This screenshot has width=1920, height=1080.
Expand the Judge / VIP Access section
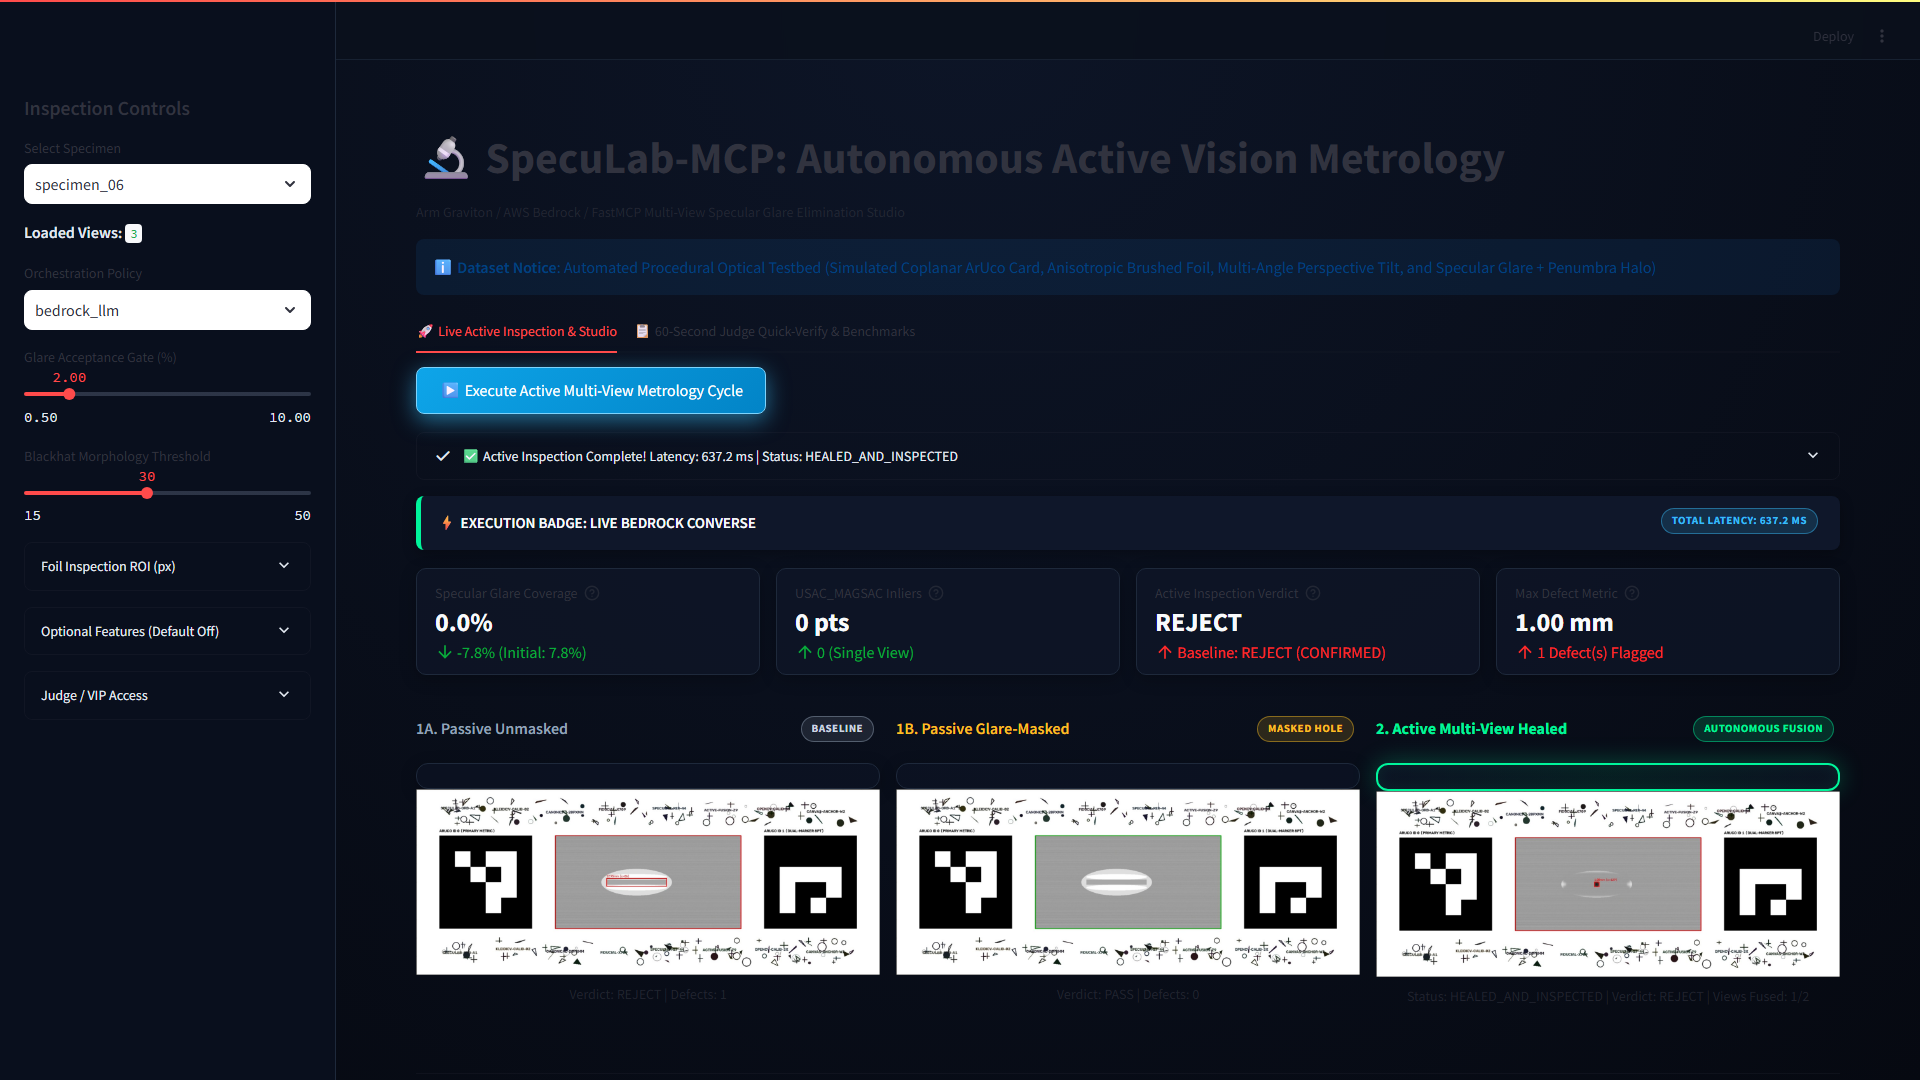pyautogui.click(x=167, y=695)
